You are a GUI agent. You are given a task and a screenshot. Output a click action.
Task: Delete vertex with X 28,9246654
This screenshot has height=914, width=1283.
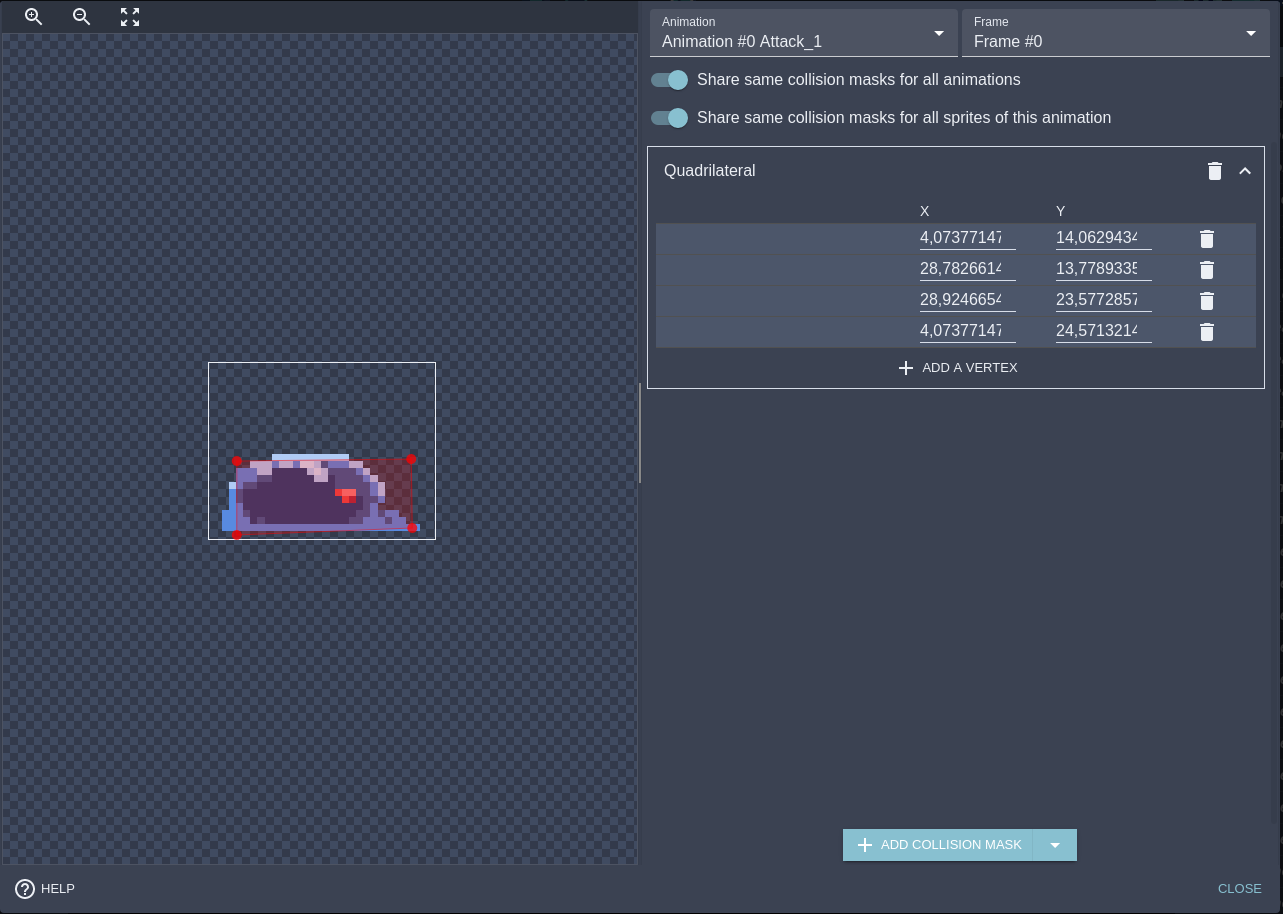click(x=1207, y=301)
